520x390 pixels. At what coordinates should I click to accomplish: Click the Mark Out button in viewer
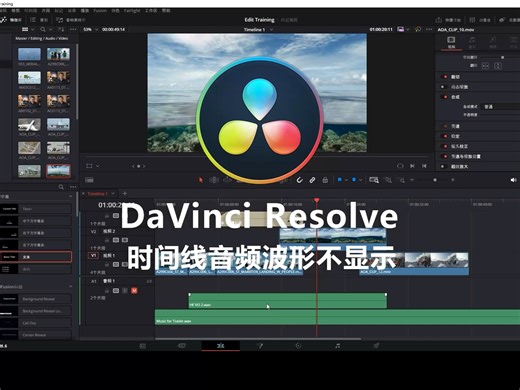(424, 166)
